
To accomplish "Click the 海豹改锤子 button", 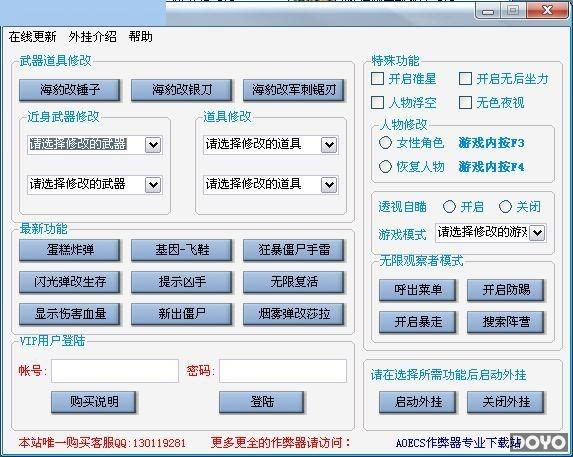I will tap(69, 90).
